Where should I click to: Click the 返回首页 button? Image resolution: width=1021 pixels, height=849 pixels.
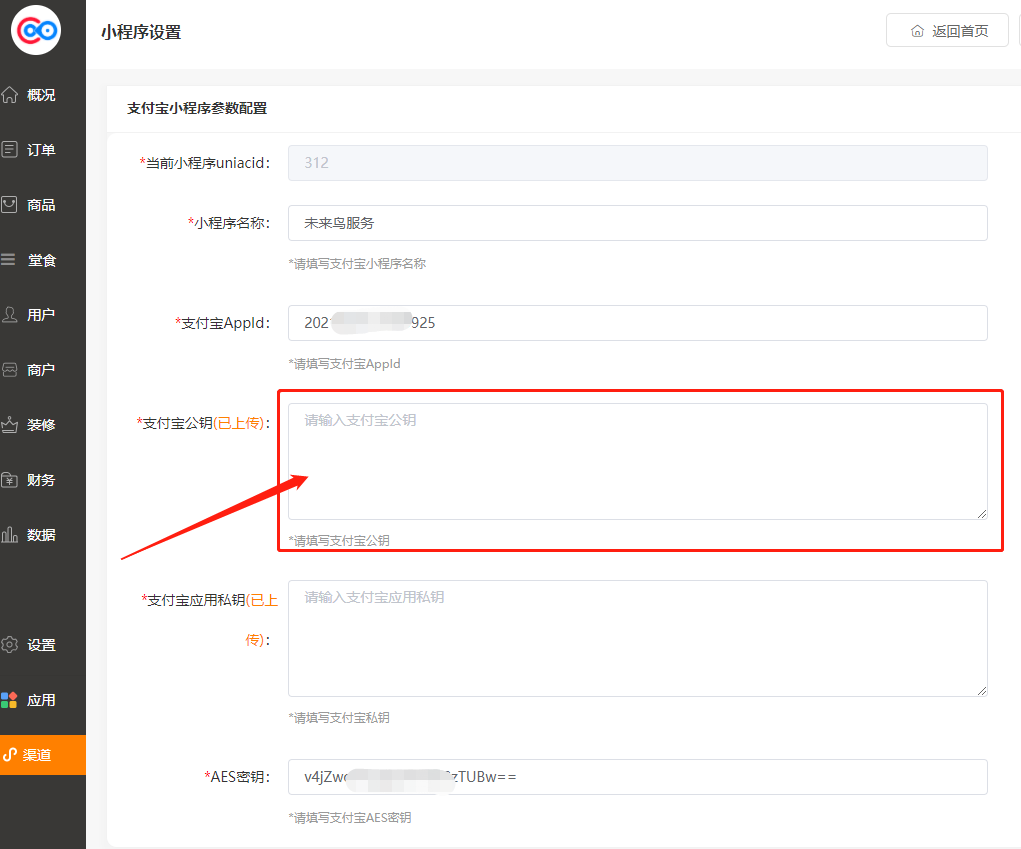click(947, 31)
